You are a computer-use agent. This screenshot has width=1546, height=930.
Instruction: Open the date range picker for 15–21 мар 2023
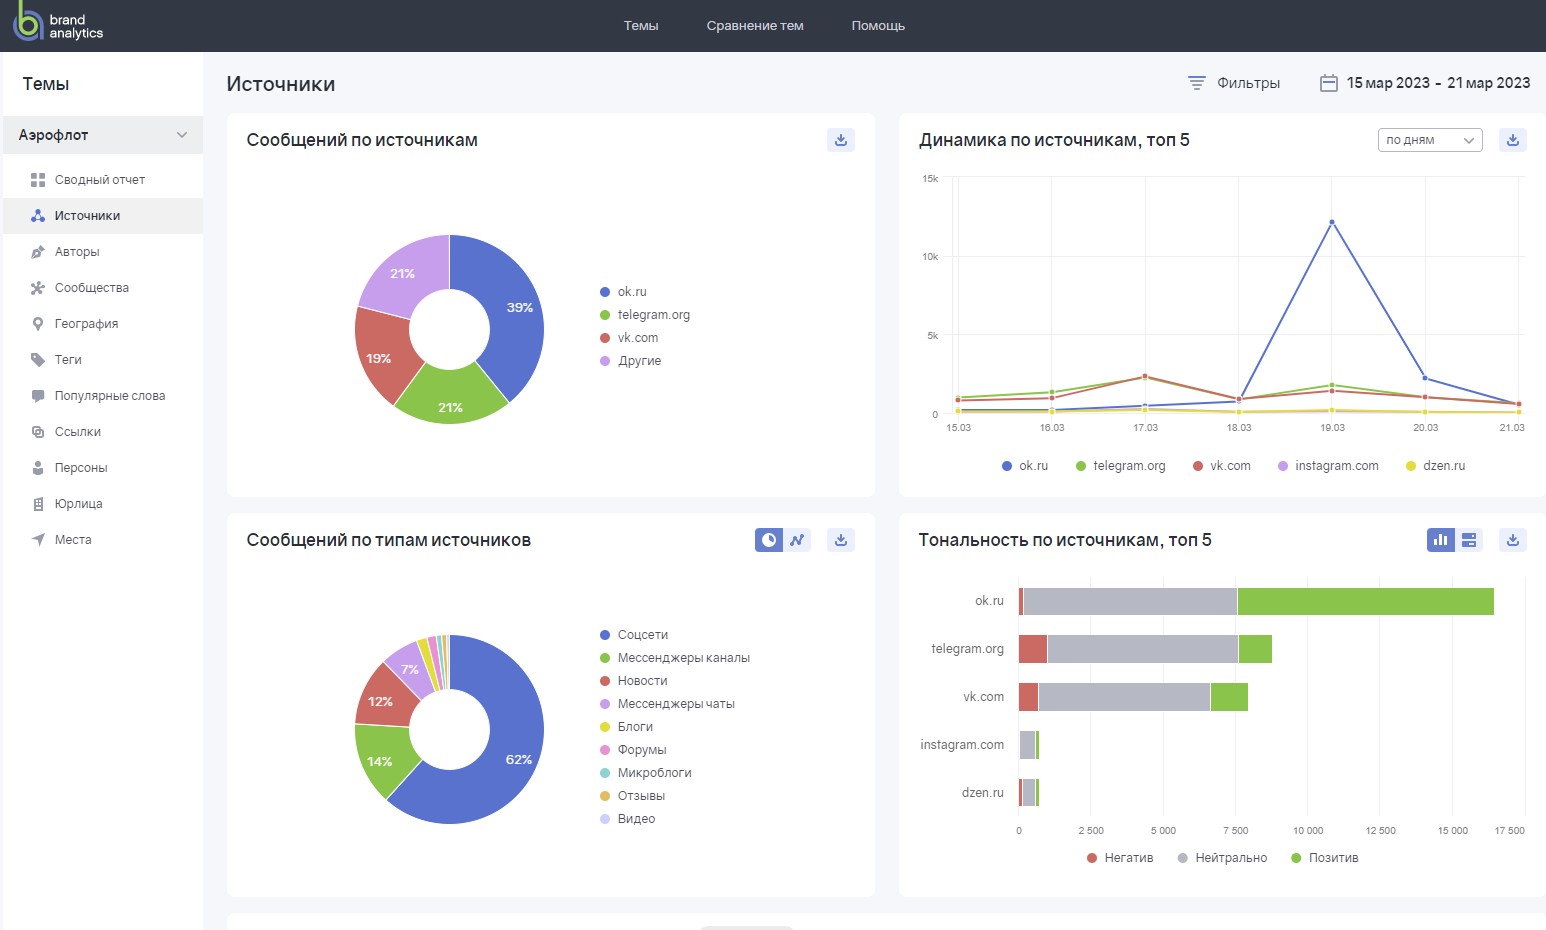pos(1436,83)
